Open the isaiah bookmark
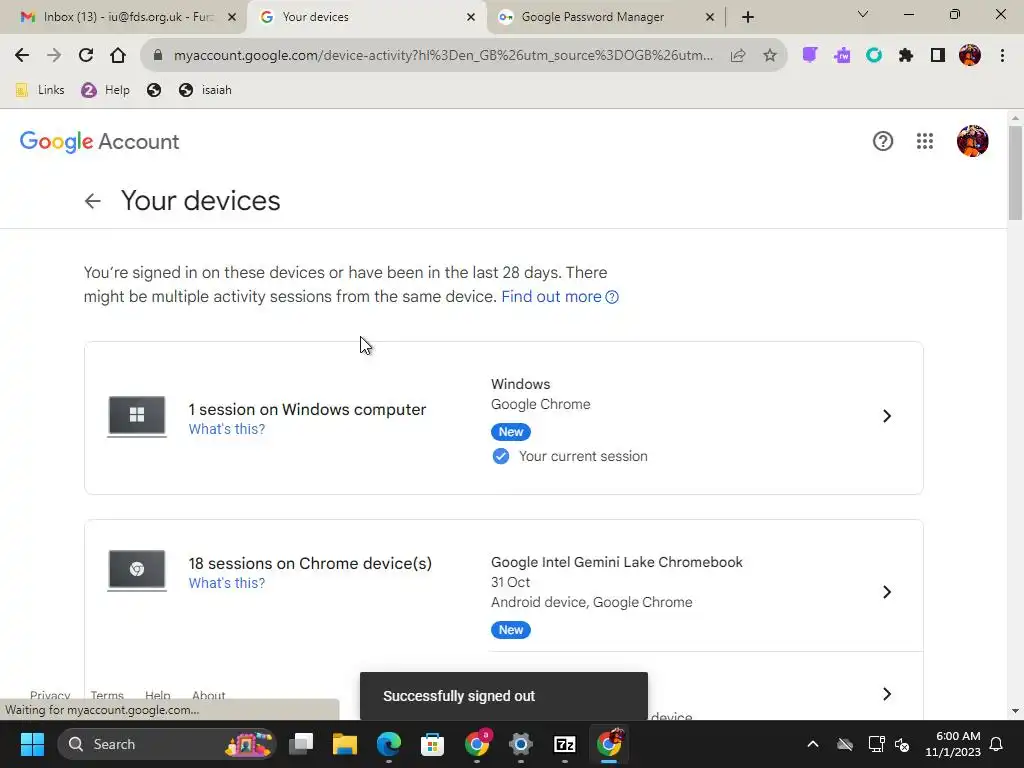1024x768 pixels. (x=206, y=90)
